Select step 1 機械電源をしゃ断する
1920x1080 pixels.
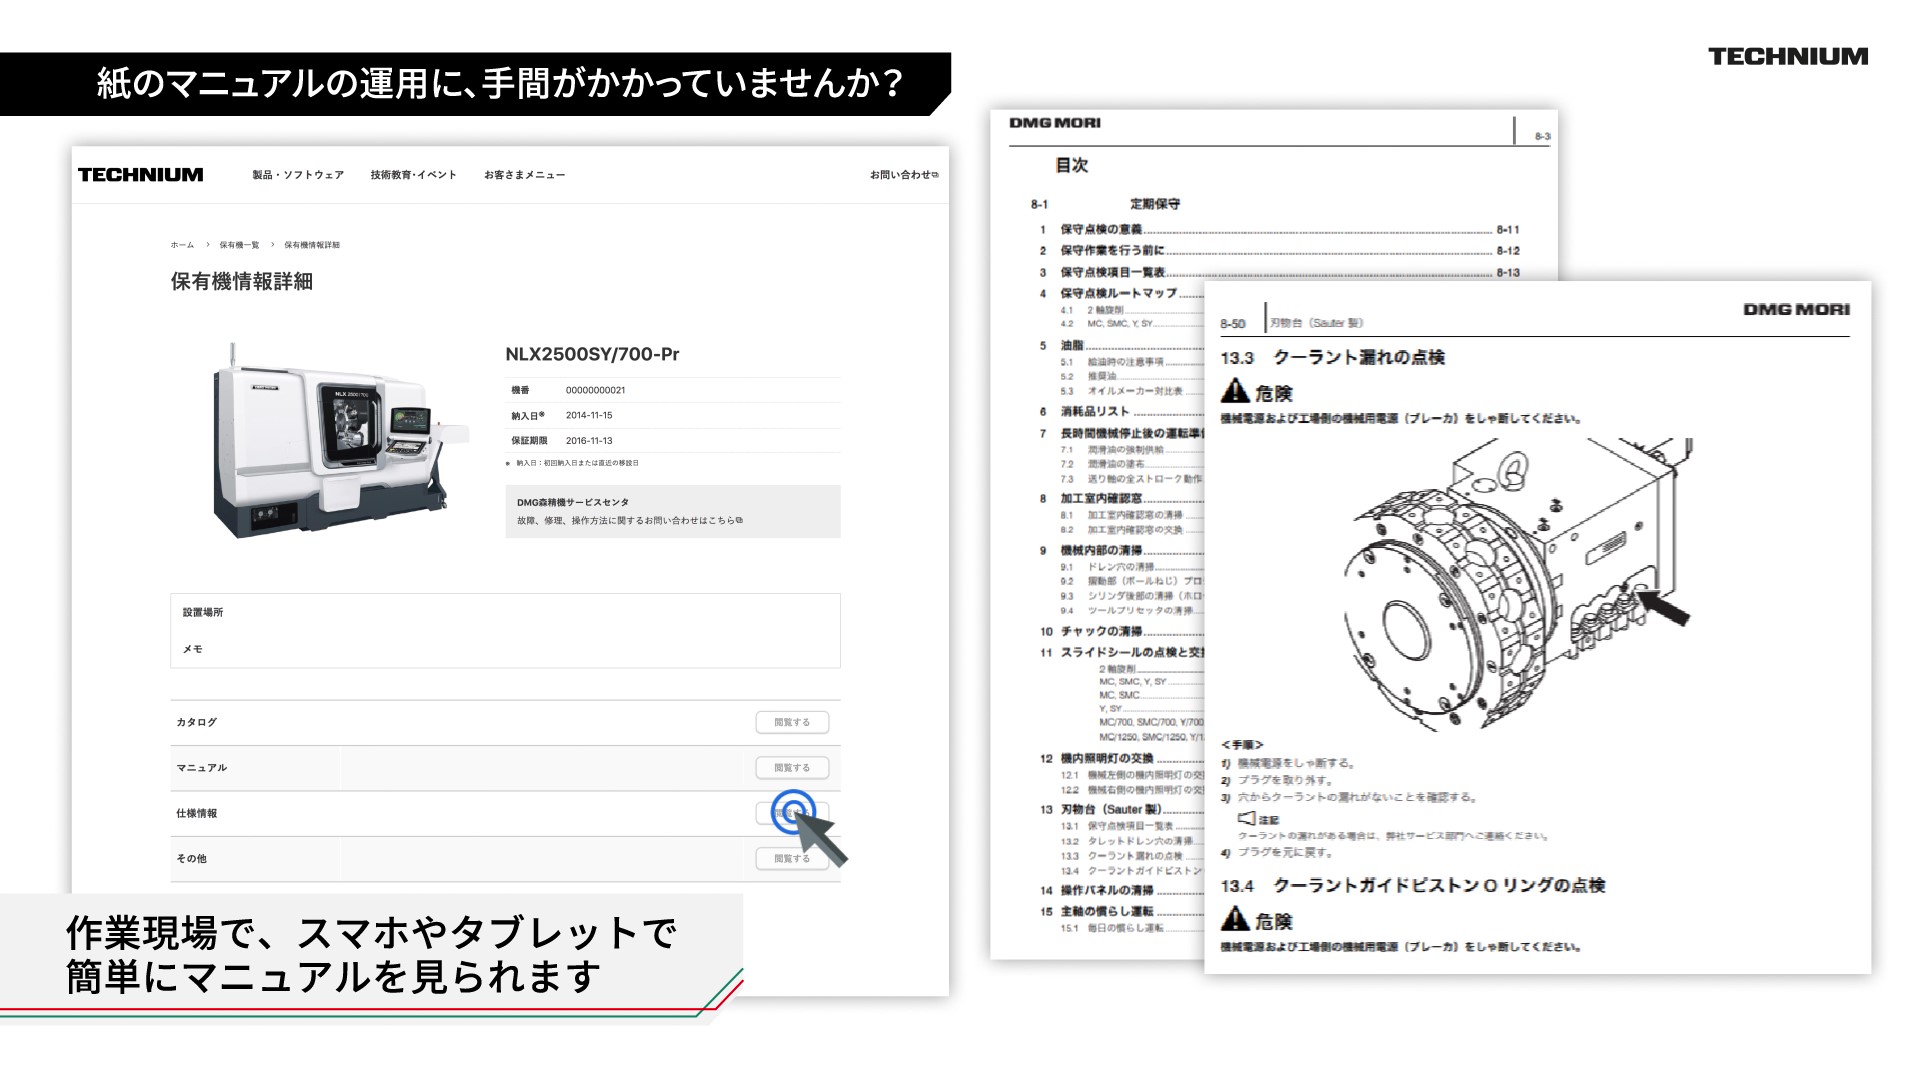coord(1289,763)
